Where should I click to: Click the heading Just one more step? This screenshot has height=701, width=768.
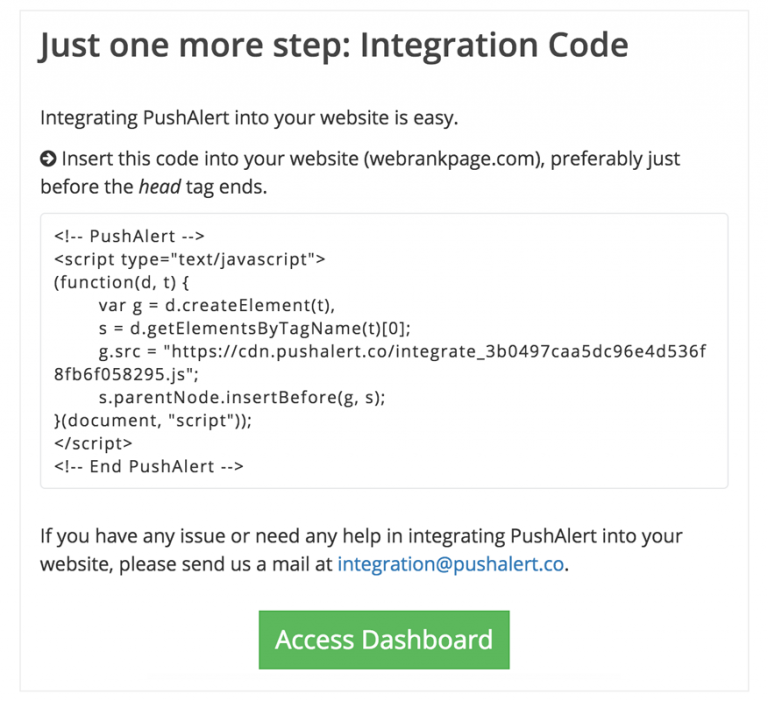[334, 46]
